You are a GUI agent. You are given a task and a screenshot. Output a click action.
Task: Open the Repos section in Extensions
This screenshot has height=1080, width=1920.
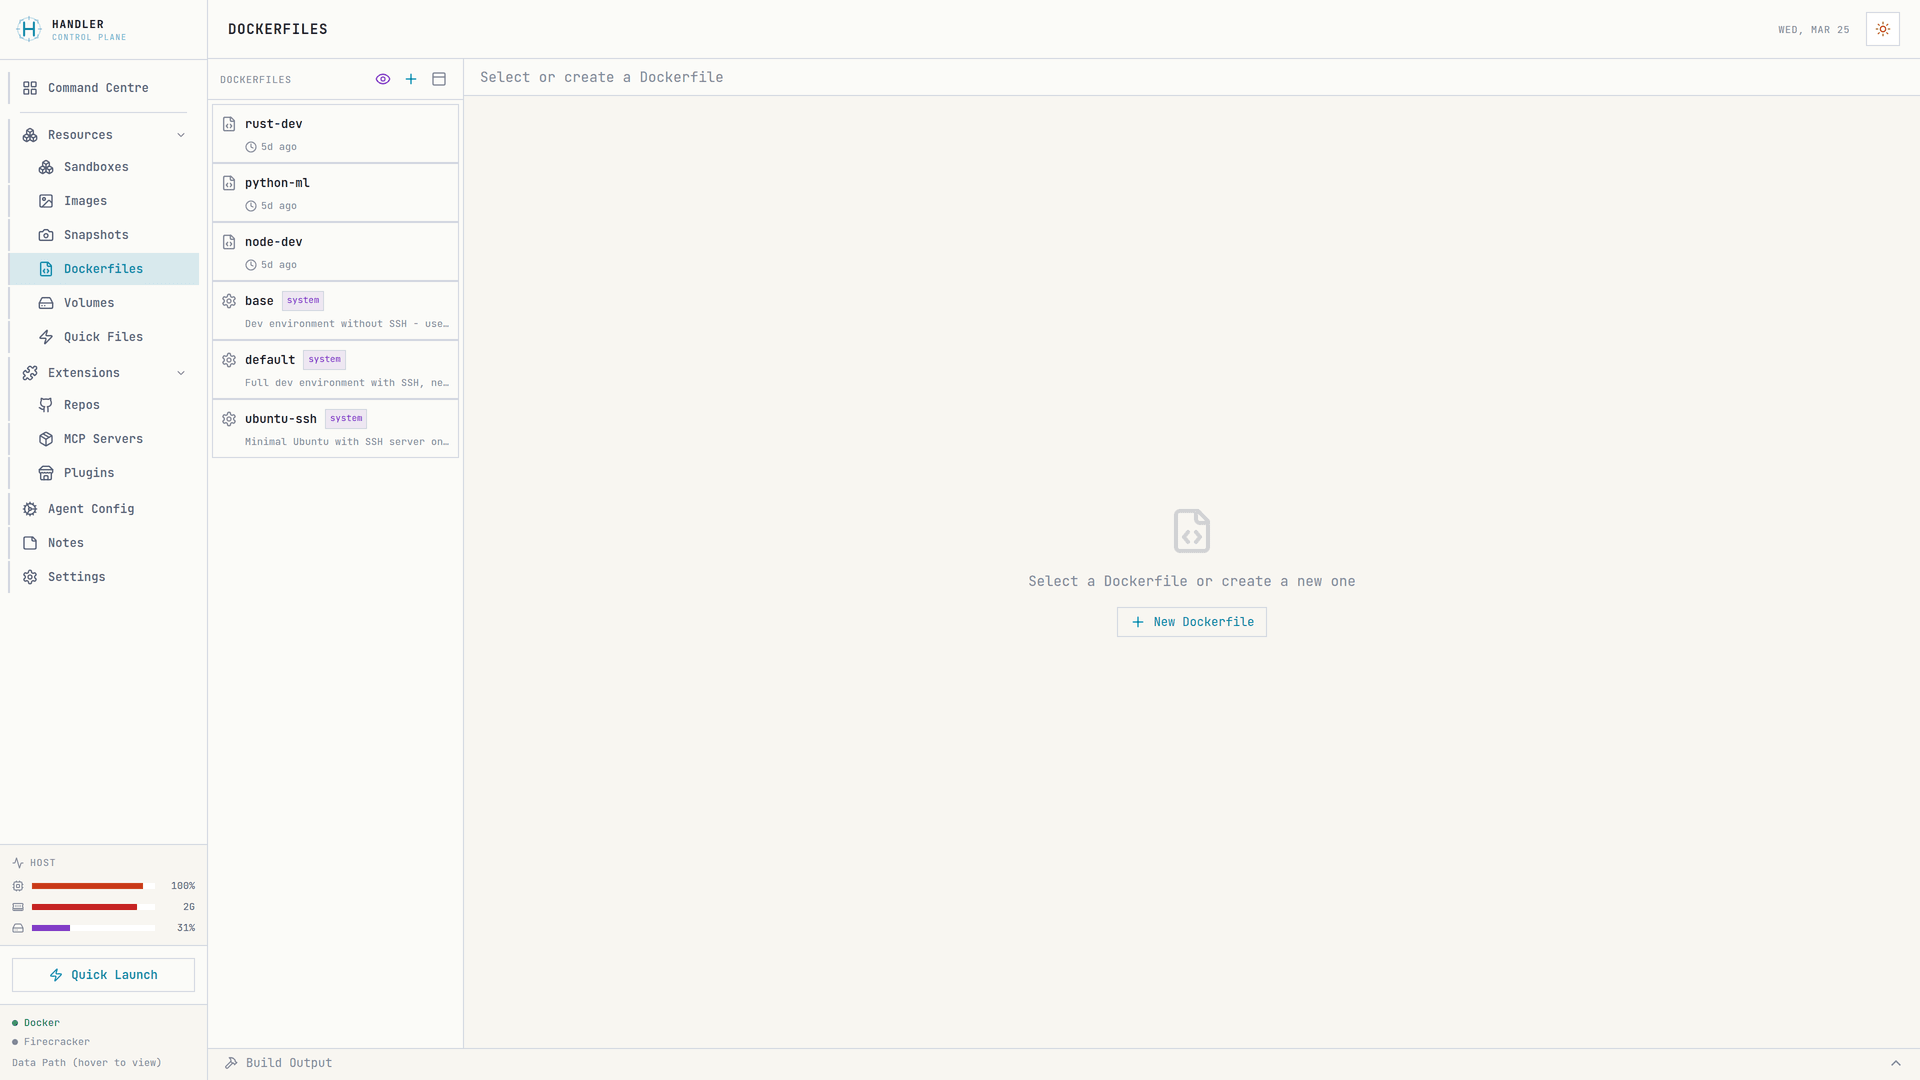click(x=46, y=405)
